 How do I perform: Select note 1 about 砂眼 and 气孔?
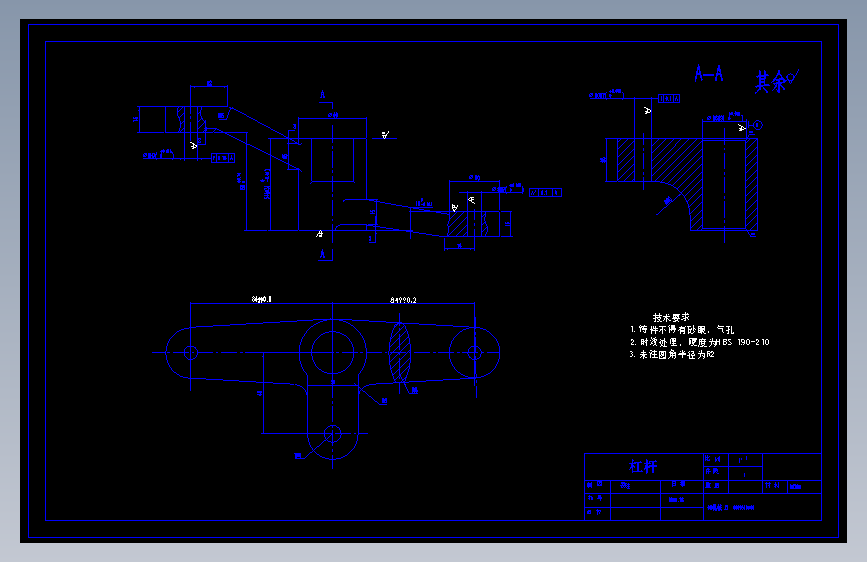click(682, 330)
